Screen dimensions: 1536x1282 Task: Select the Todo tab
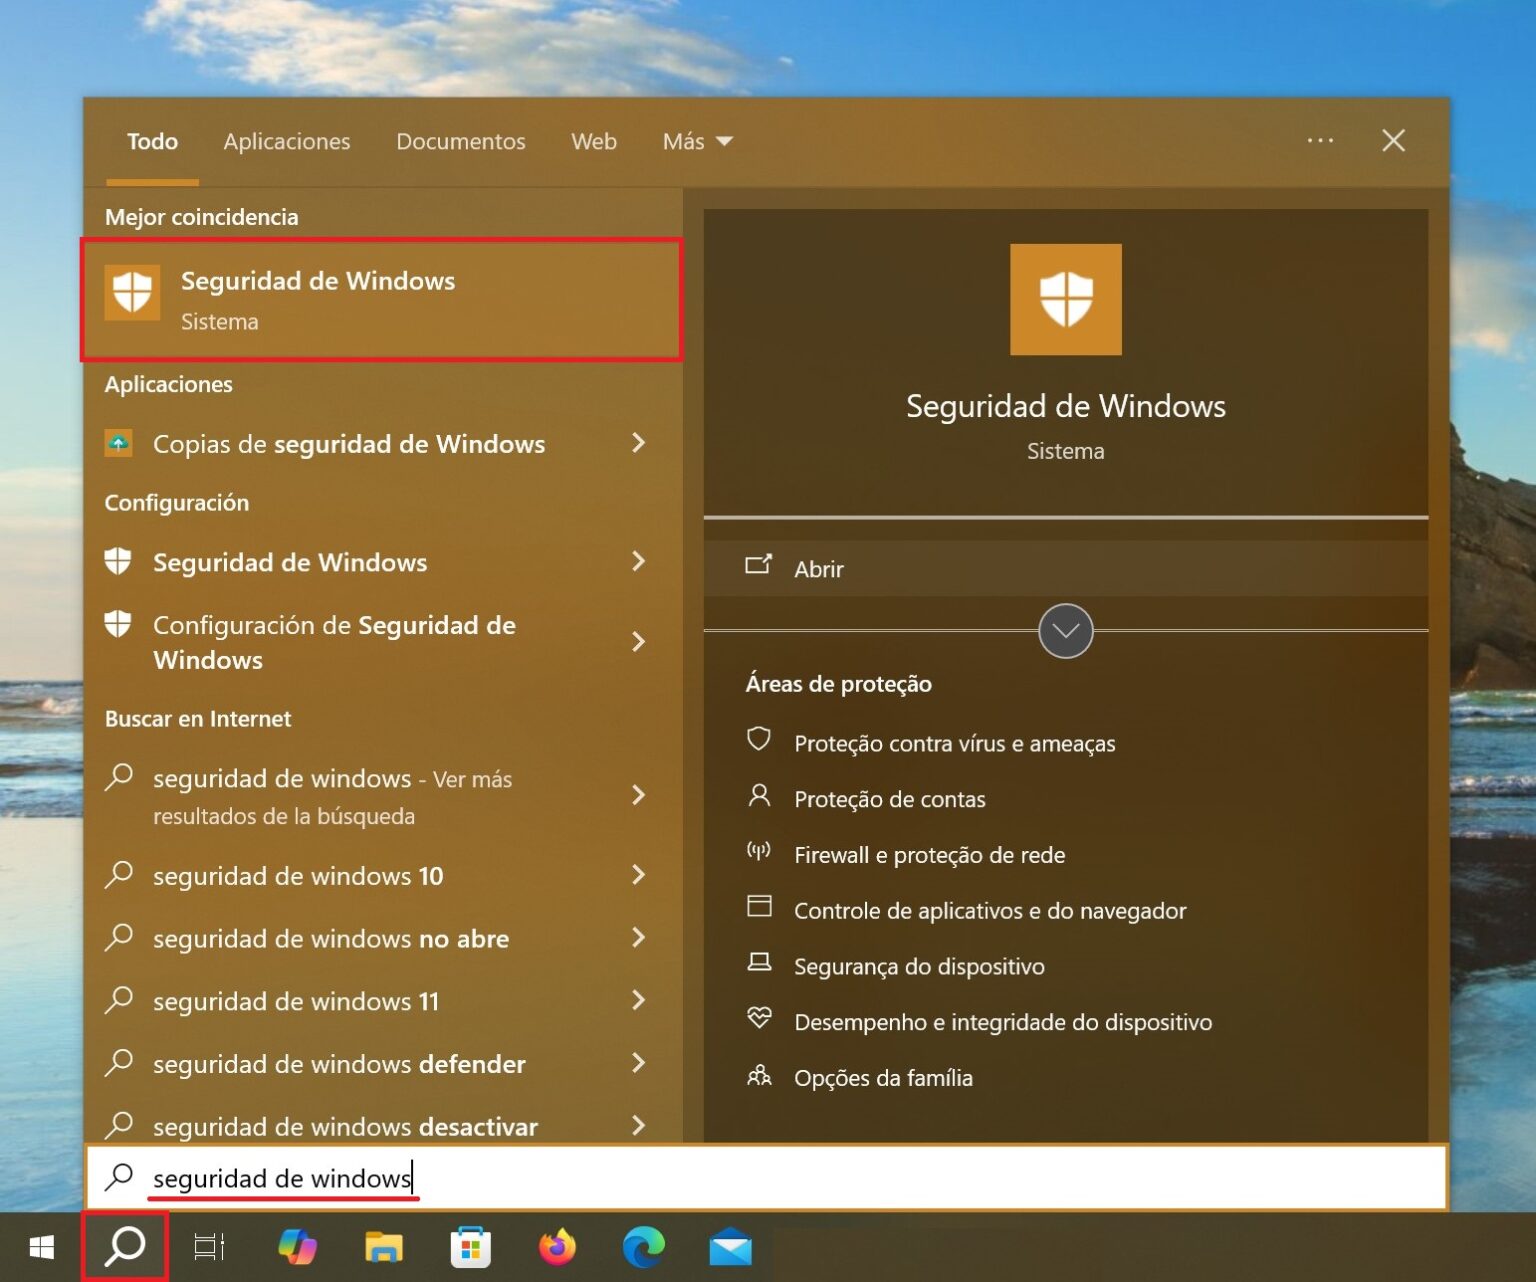click(152, 142)
